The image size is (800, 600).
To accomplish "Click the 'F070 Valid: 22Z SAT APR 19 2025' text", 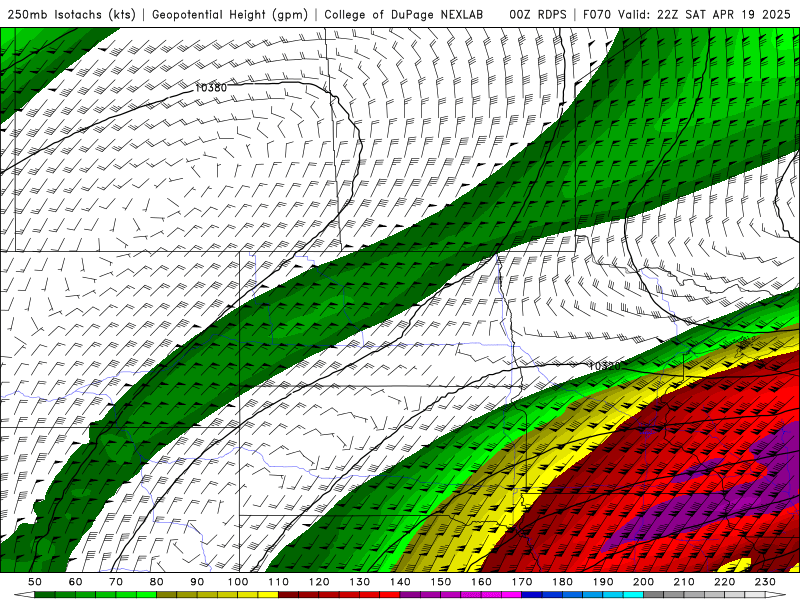I will pos(687,15).
